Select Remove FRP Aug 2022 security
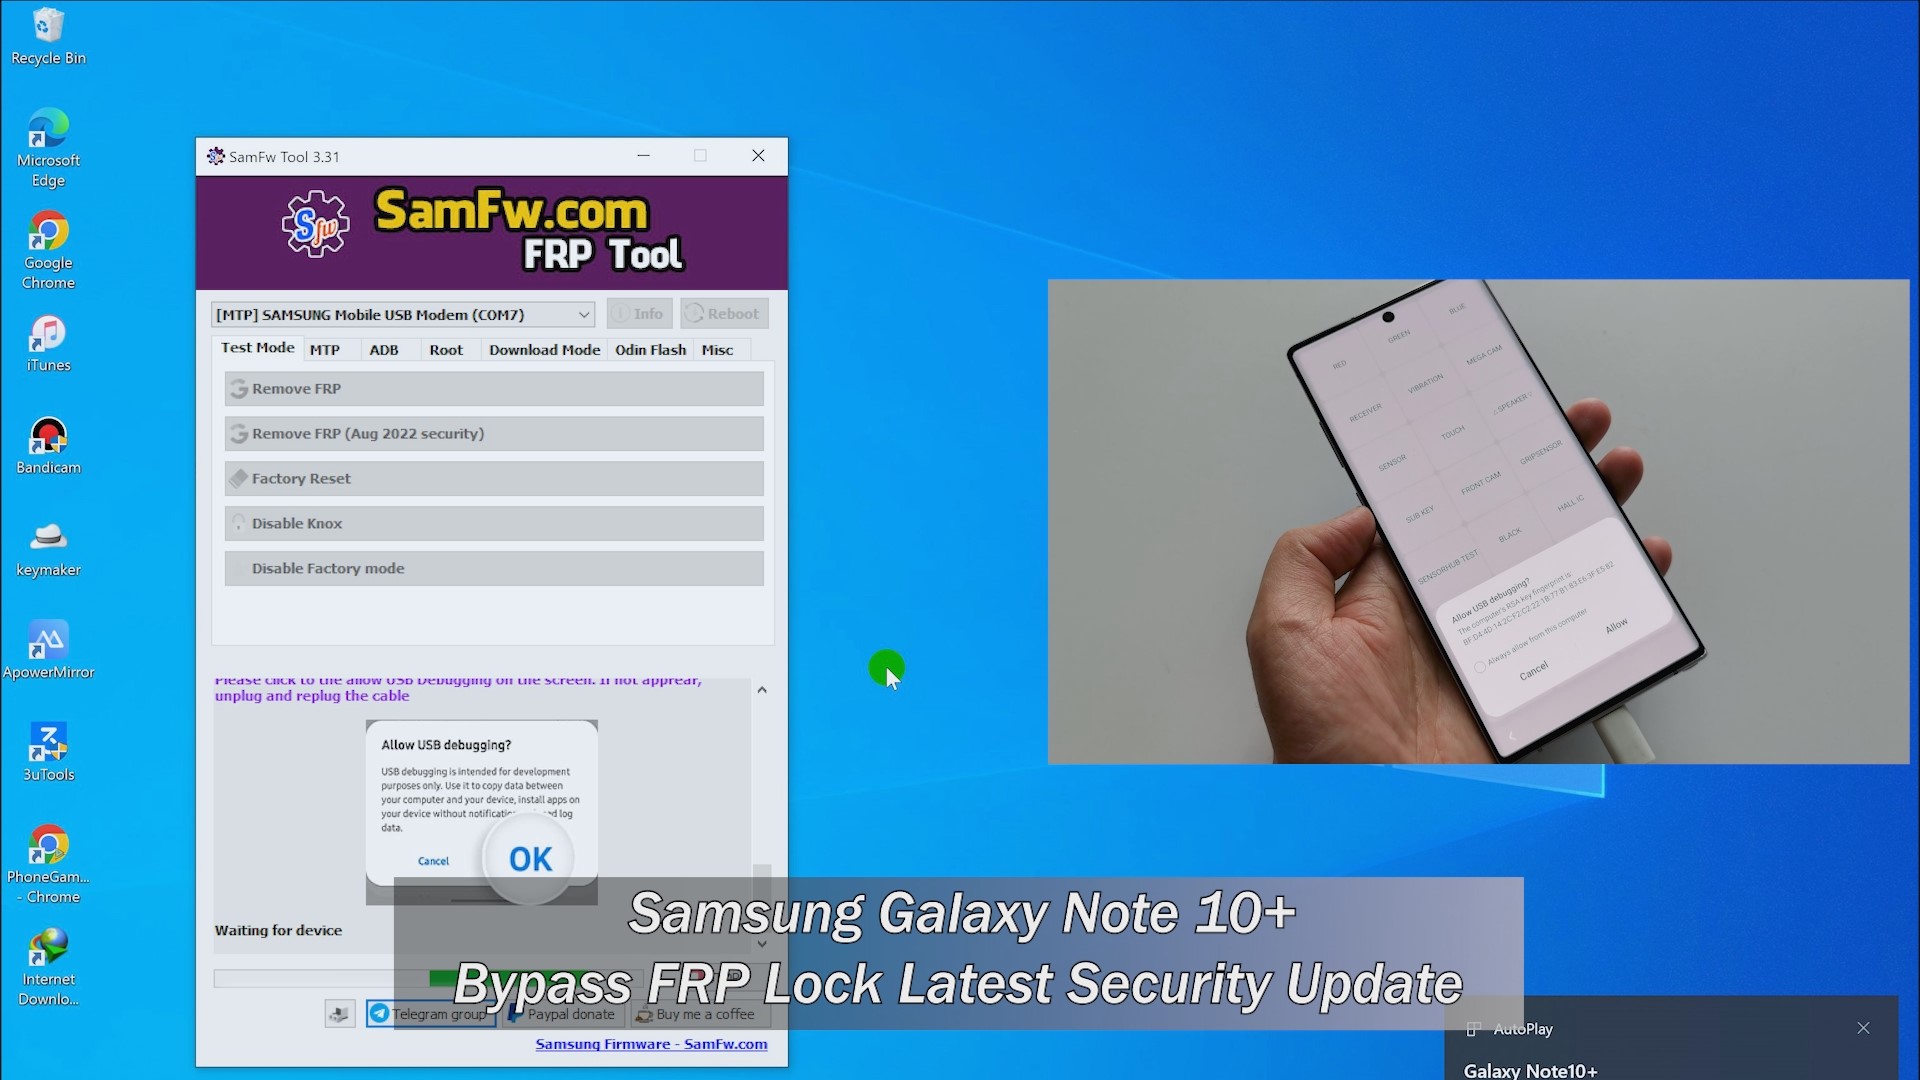 click(495, 433)
